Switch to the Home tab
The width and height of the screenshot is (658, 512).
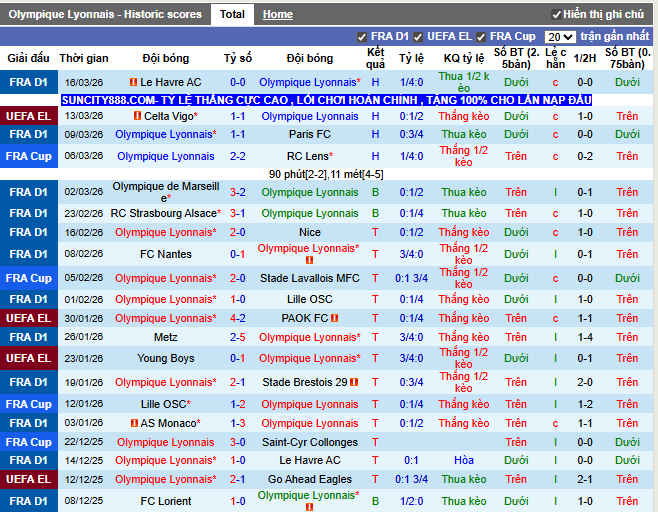(278, 14)
